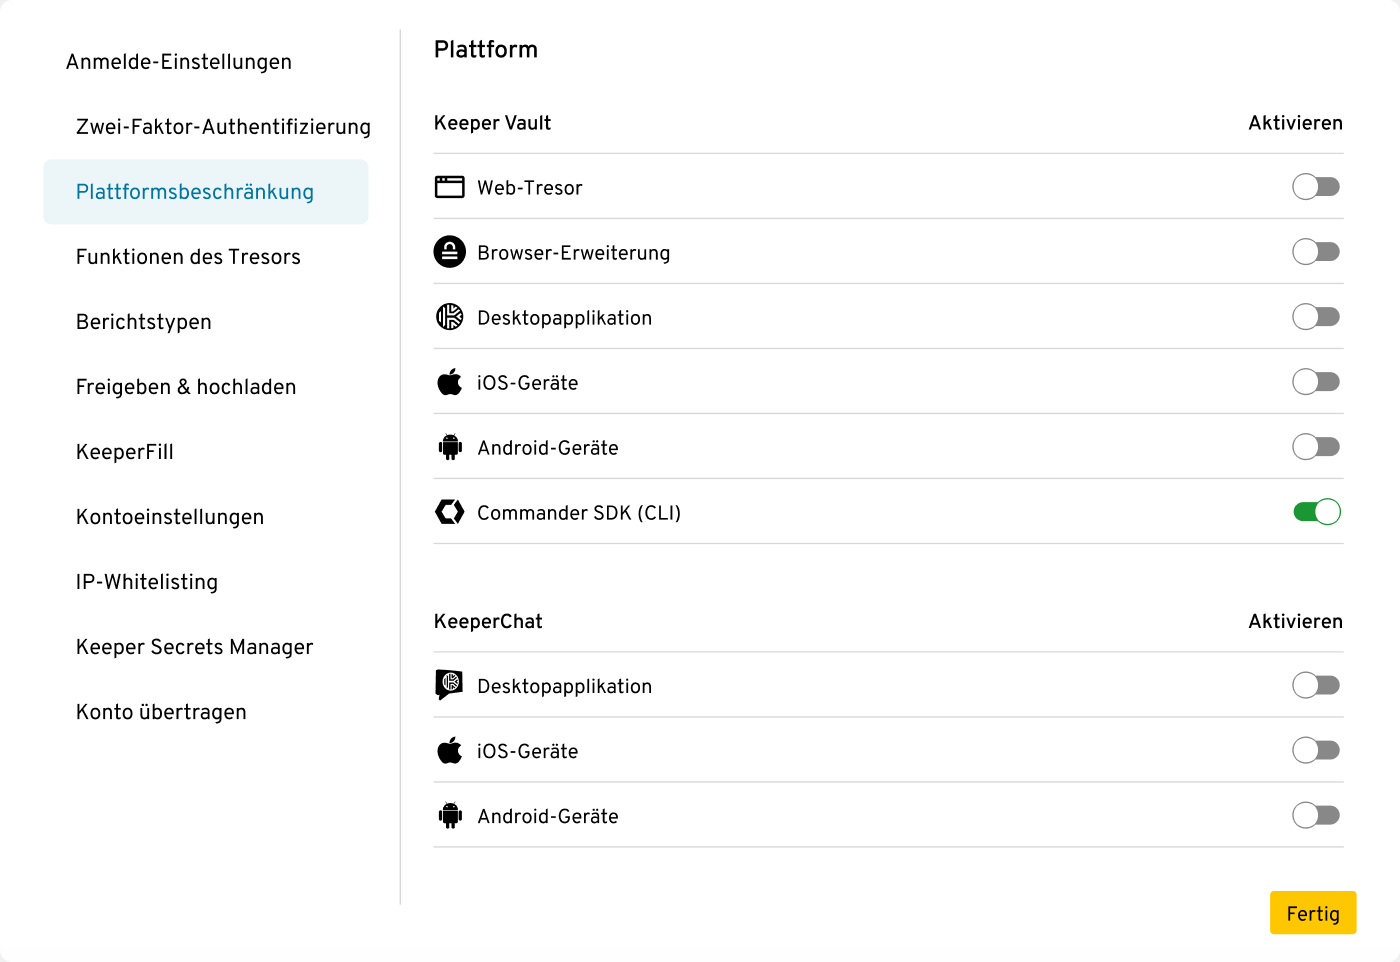This screenshot has height=962, width=1400.
Task: Click Desktopapplikation label under KeeperChat
Action: (x=565, y=687)
